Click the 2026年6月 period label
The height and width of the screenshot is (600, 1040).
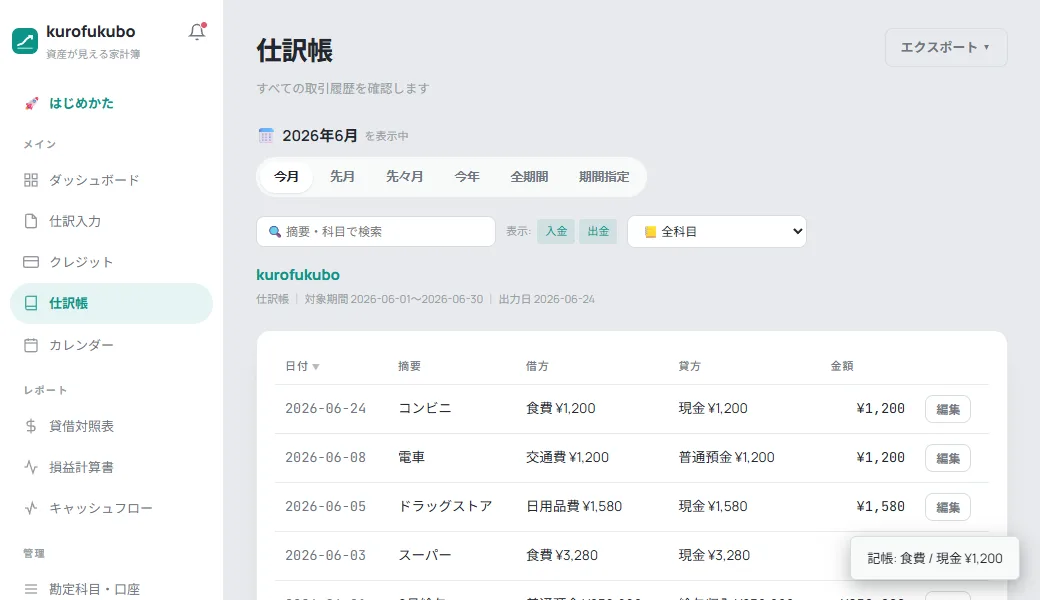pyautogui.click(x=320, y=136)
